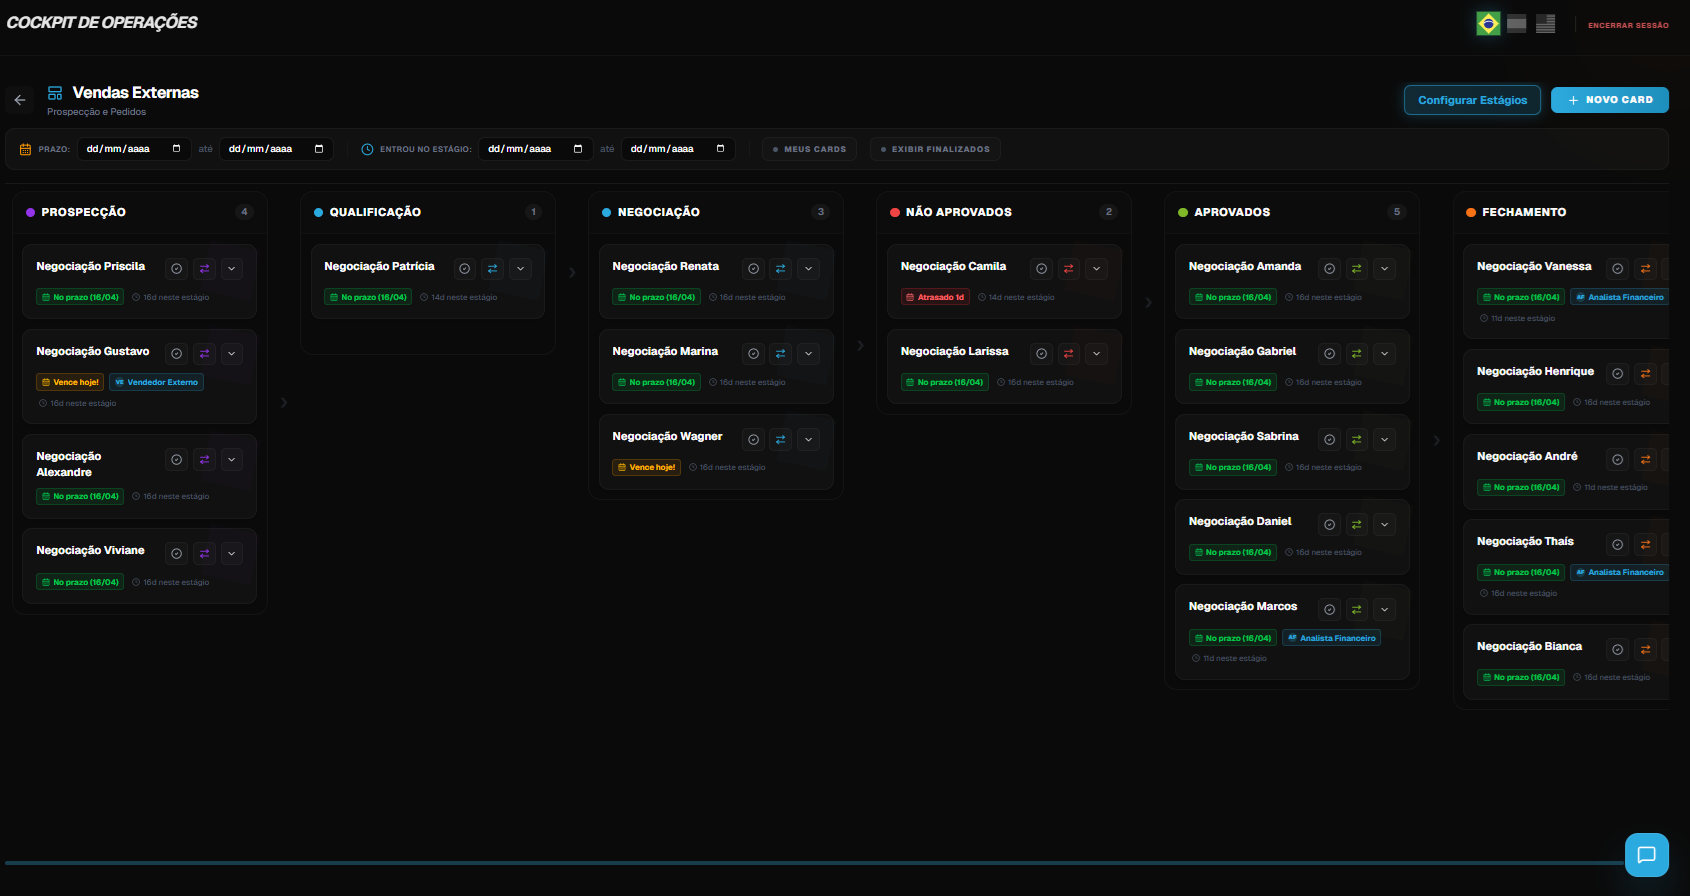Click move-stage arrows on Negociação Viviane

click(204, 554)
